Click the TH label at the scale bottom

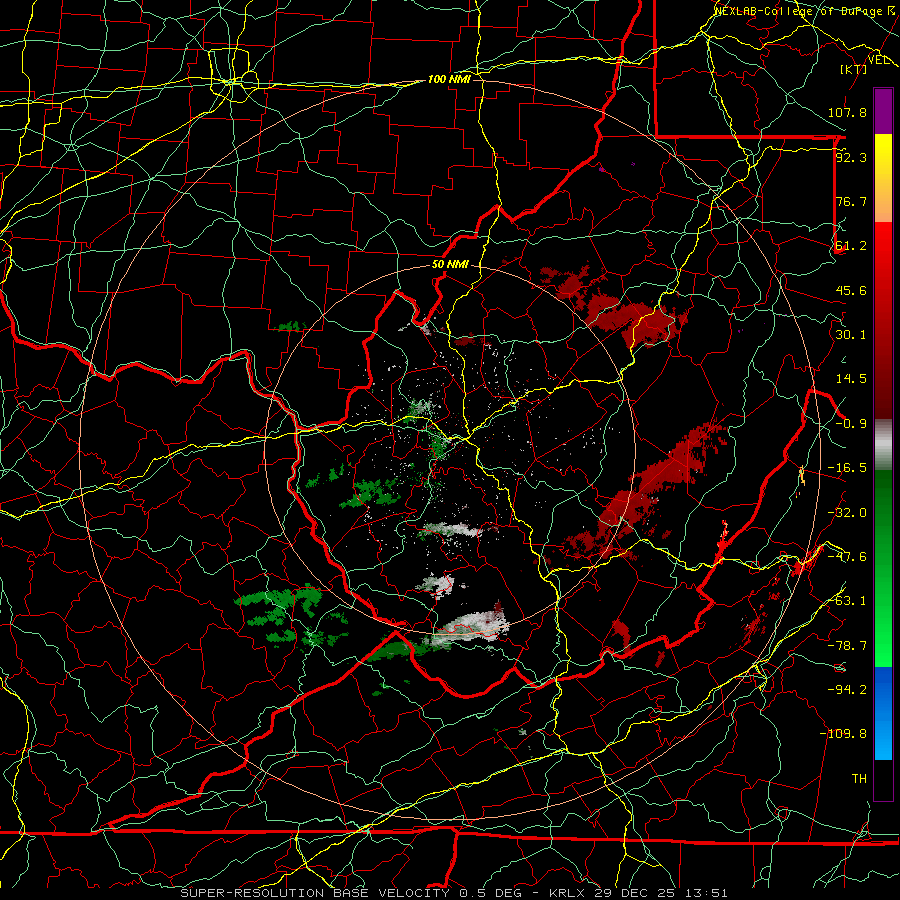tap(859, 779)
